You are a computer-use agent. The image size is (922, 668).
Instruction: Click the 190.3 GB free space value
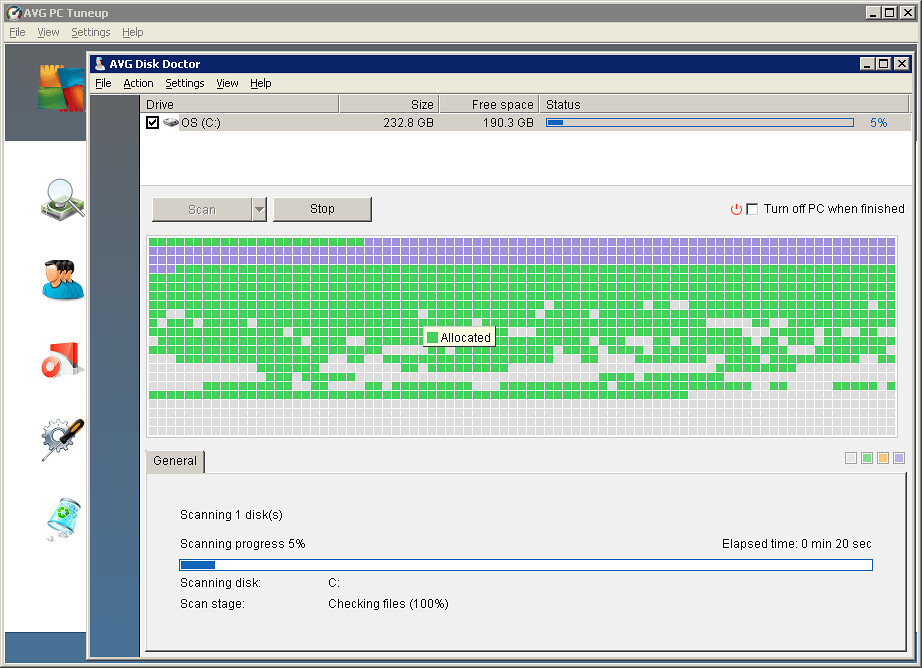508,122
